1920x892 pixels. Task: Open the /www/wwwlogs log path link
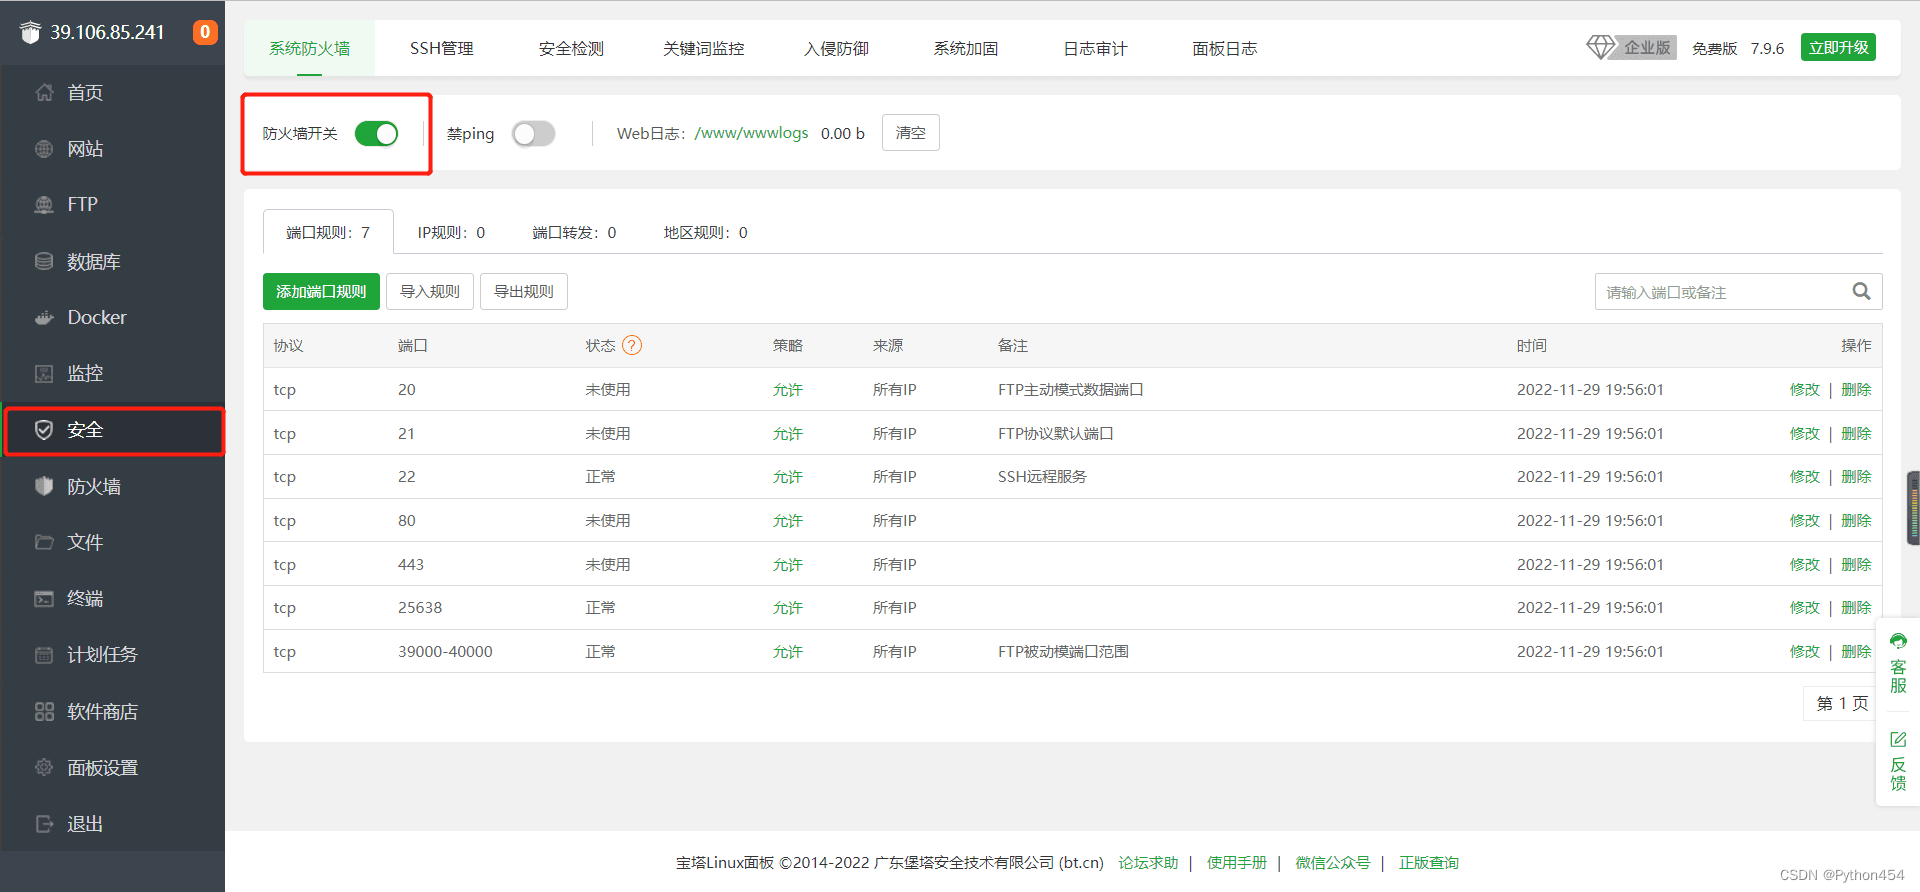coord(751,133)
